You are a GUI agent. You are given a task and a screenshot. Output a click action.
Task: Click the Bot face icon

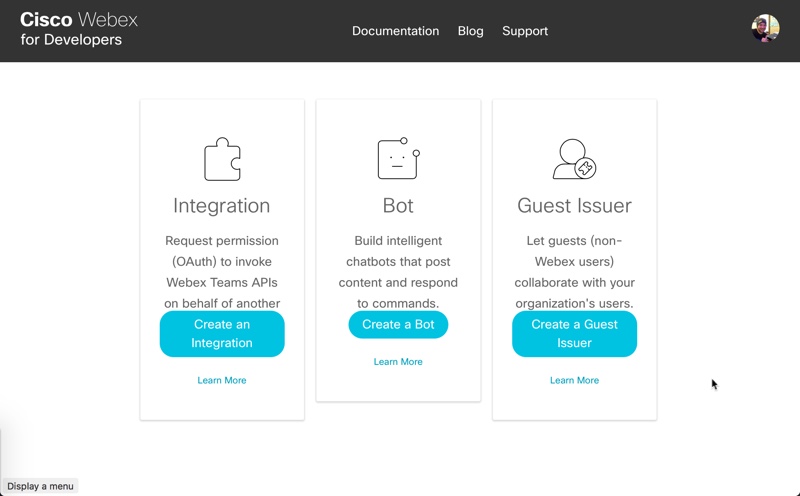(398, 159)
